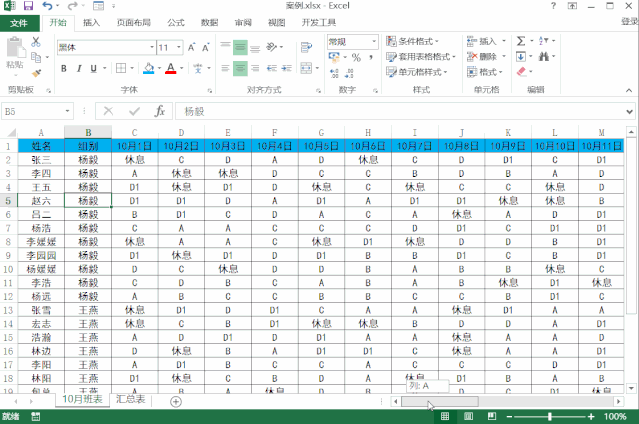This screenshot has height=424, width=639.
Task: Open the Name Box dropdown arrow
Action: click(x=67, y=111)
